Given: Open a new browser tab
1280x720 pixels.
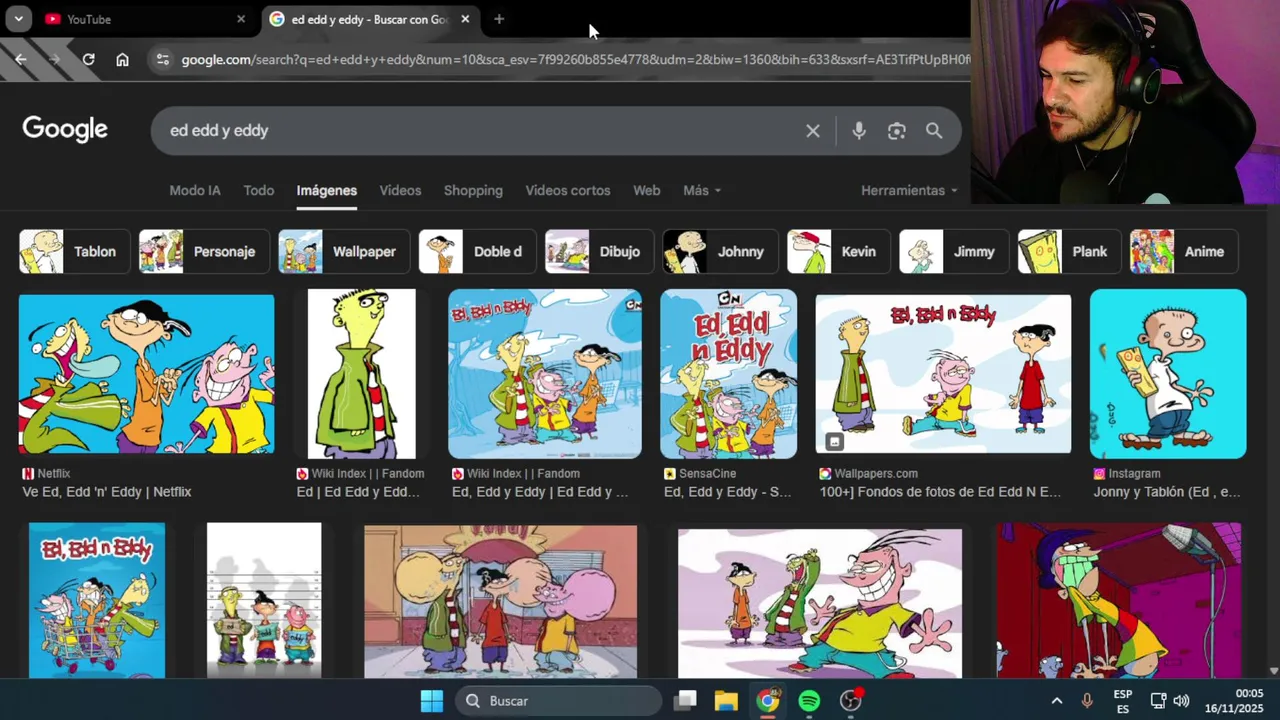Looking at the screenshot, I should tap(499, 19).
